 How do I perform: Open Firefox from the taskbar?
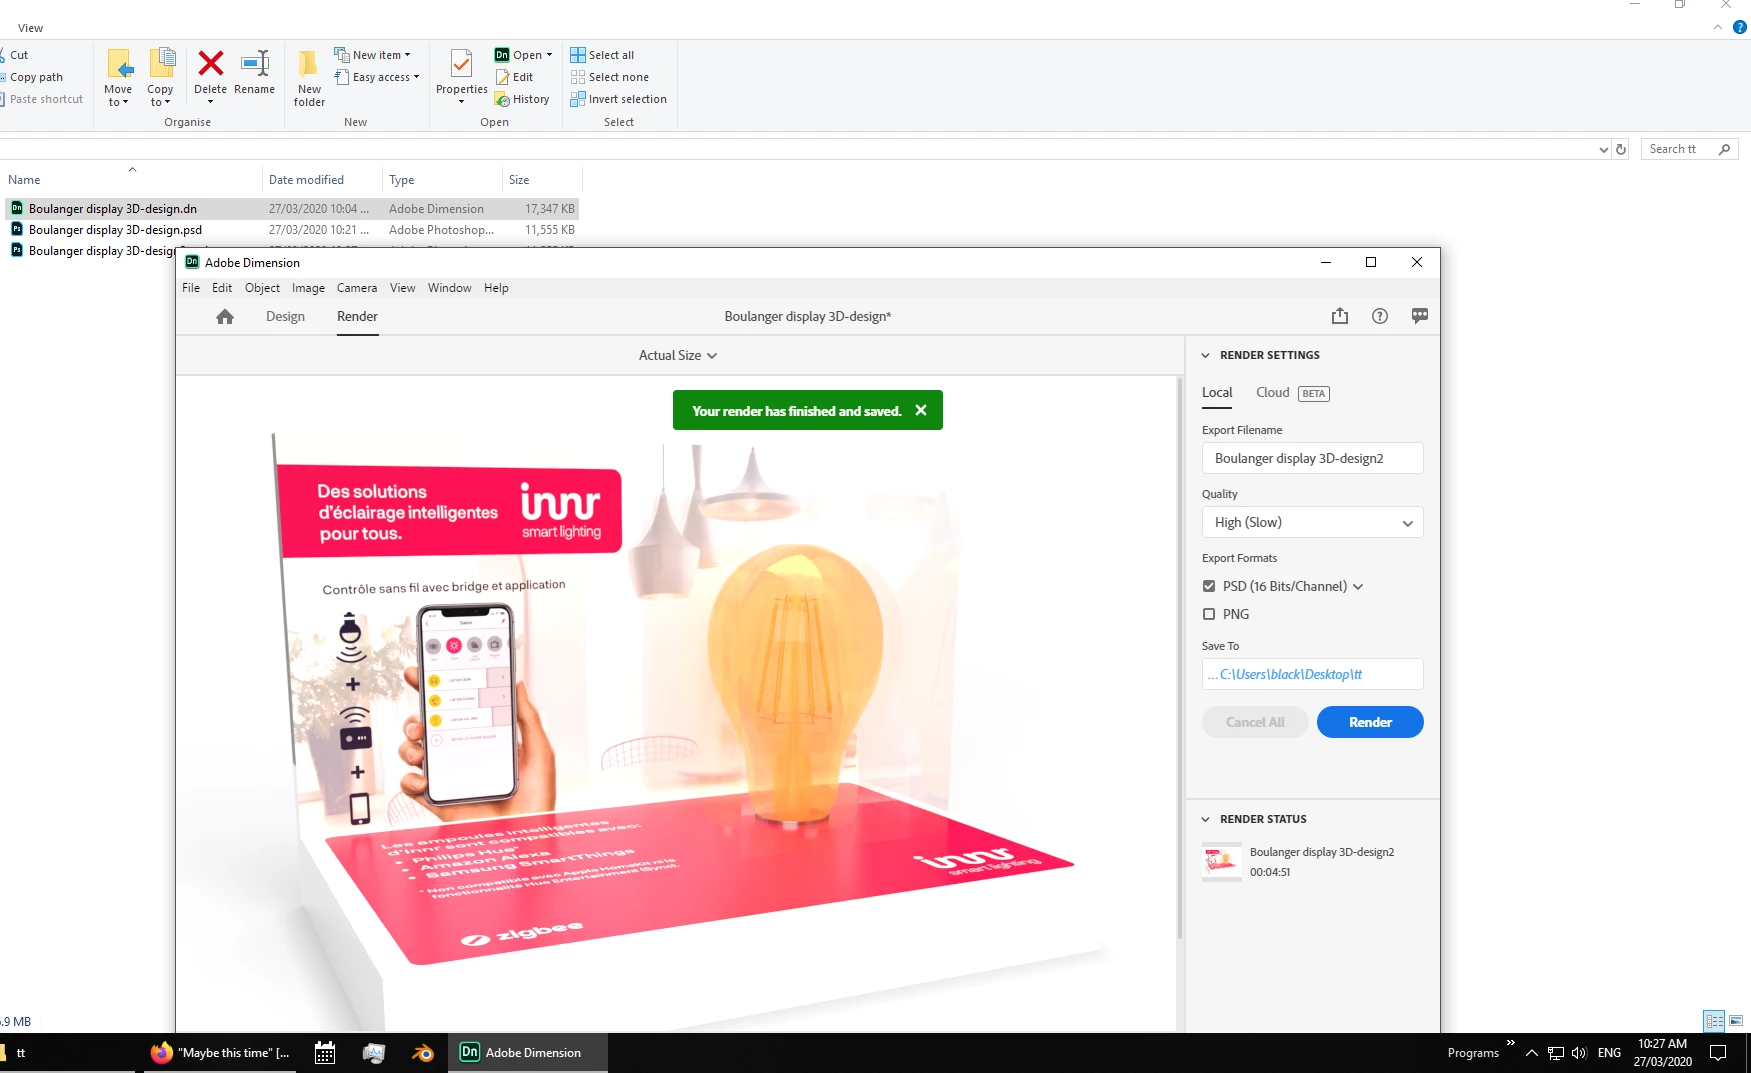220,1053
